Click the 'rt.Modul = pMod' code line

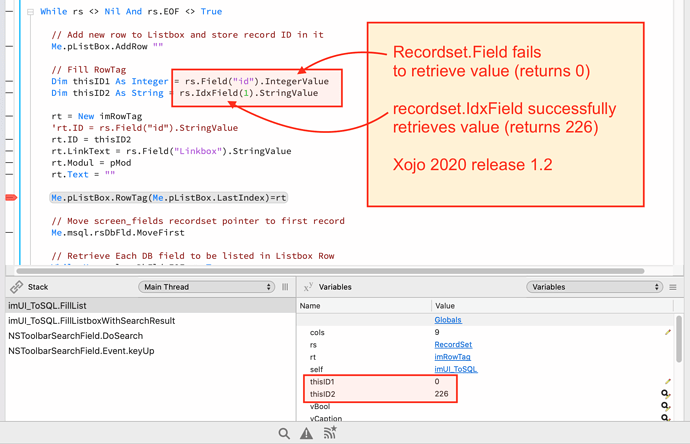[91, 163]
